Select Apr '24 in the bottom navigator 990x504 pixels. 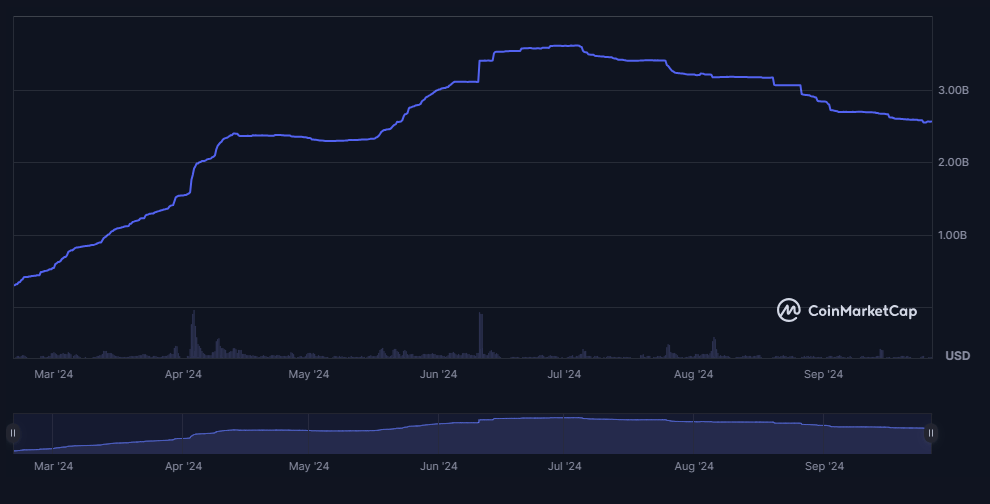coord(183,466)
